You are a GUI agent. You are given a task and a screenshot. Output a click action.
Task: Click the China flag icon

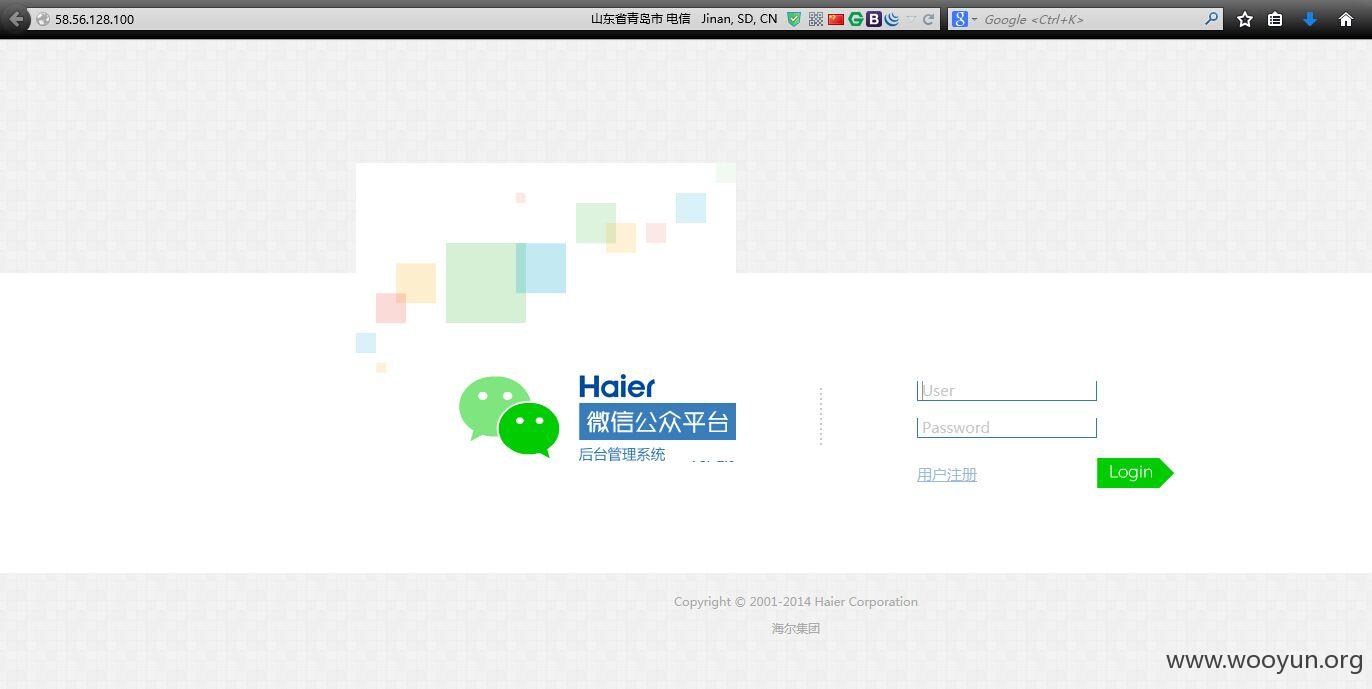pos(836,19)
